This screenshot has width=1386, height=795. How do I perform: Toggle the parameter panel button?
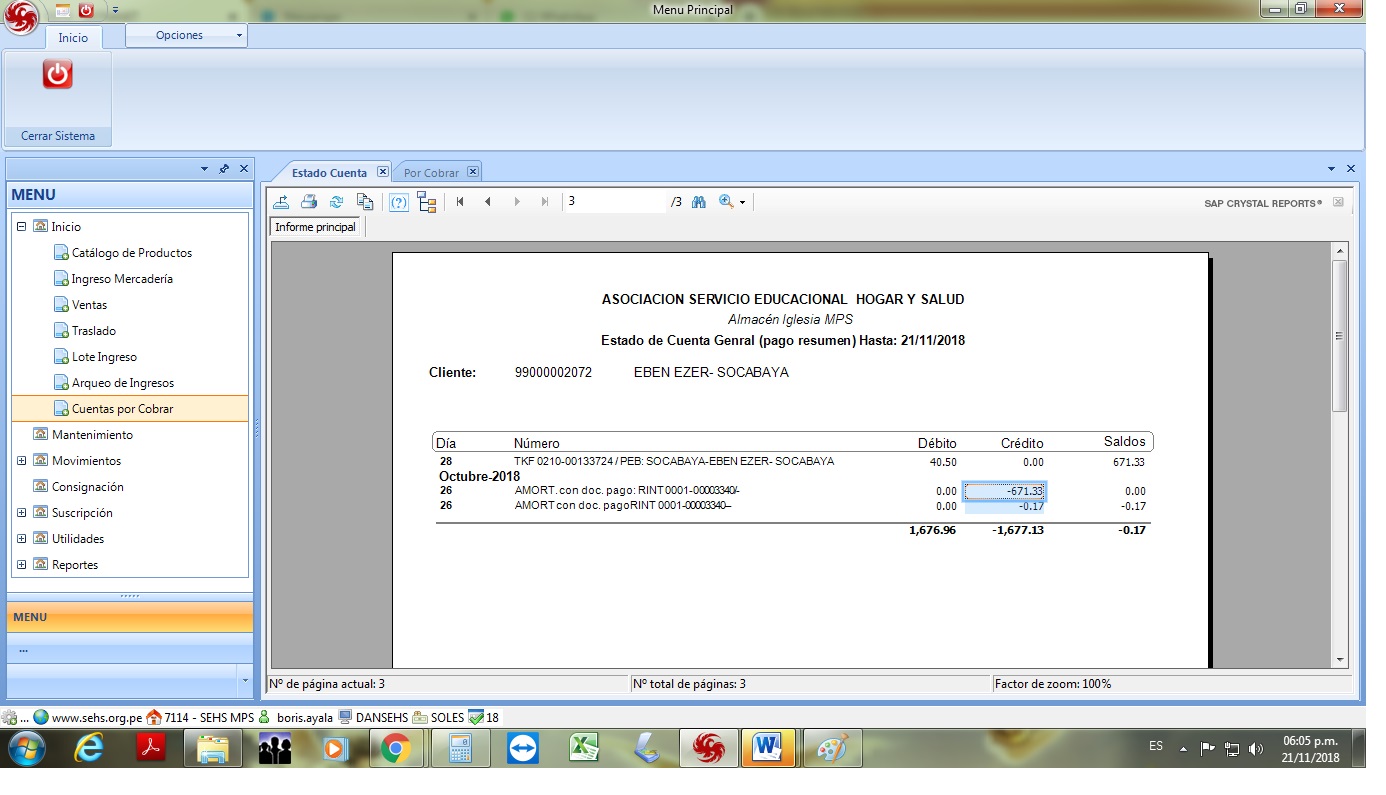(x=399, y=202)
